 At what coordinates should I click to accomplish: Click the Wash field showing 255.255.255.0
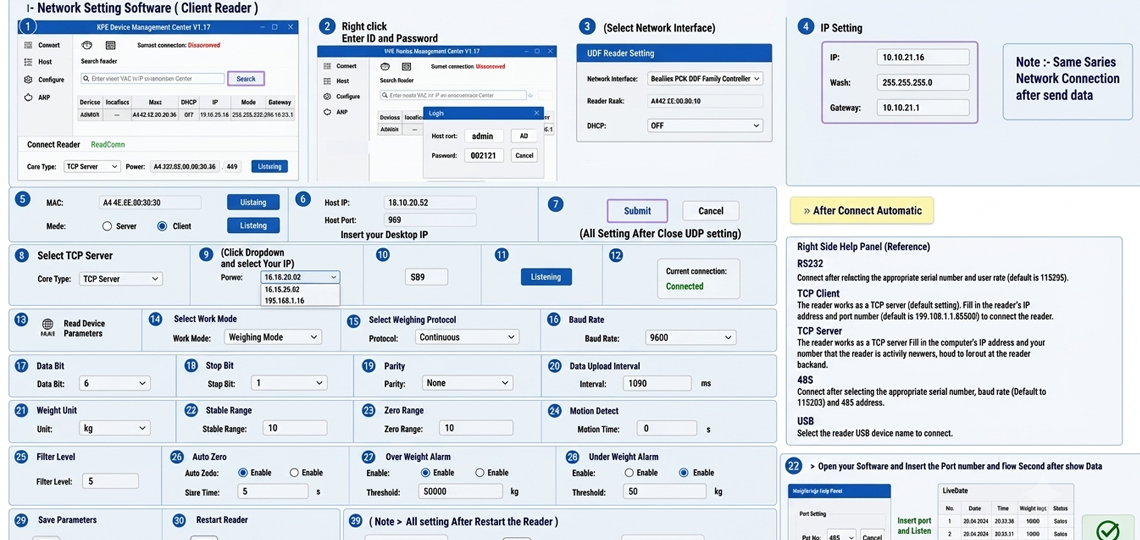923,82
